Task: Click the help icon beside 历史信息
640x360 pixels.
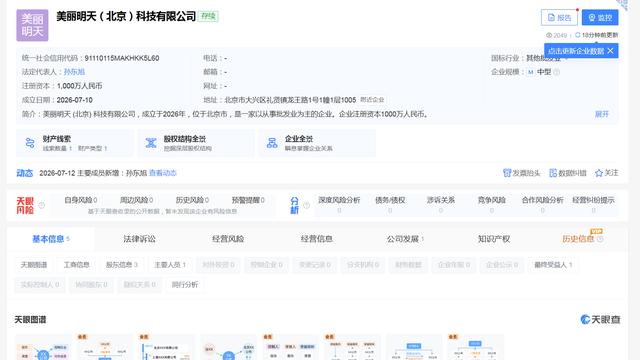Action: tap(600, 239)
